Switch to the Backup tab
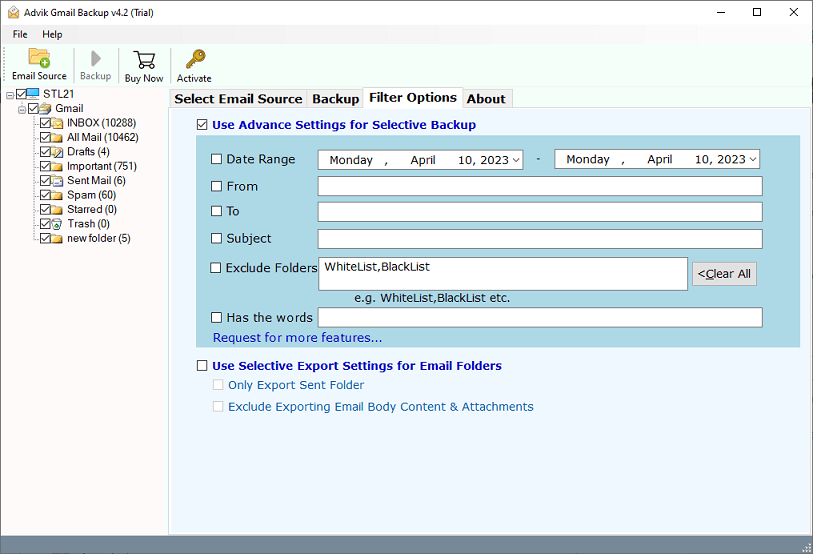Viewport: 813px width, 554px height. [x=335, y=99]
